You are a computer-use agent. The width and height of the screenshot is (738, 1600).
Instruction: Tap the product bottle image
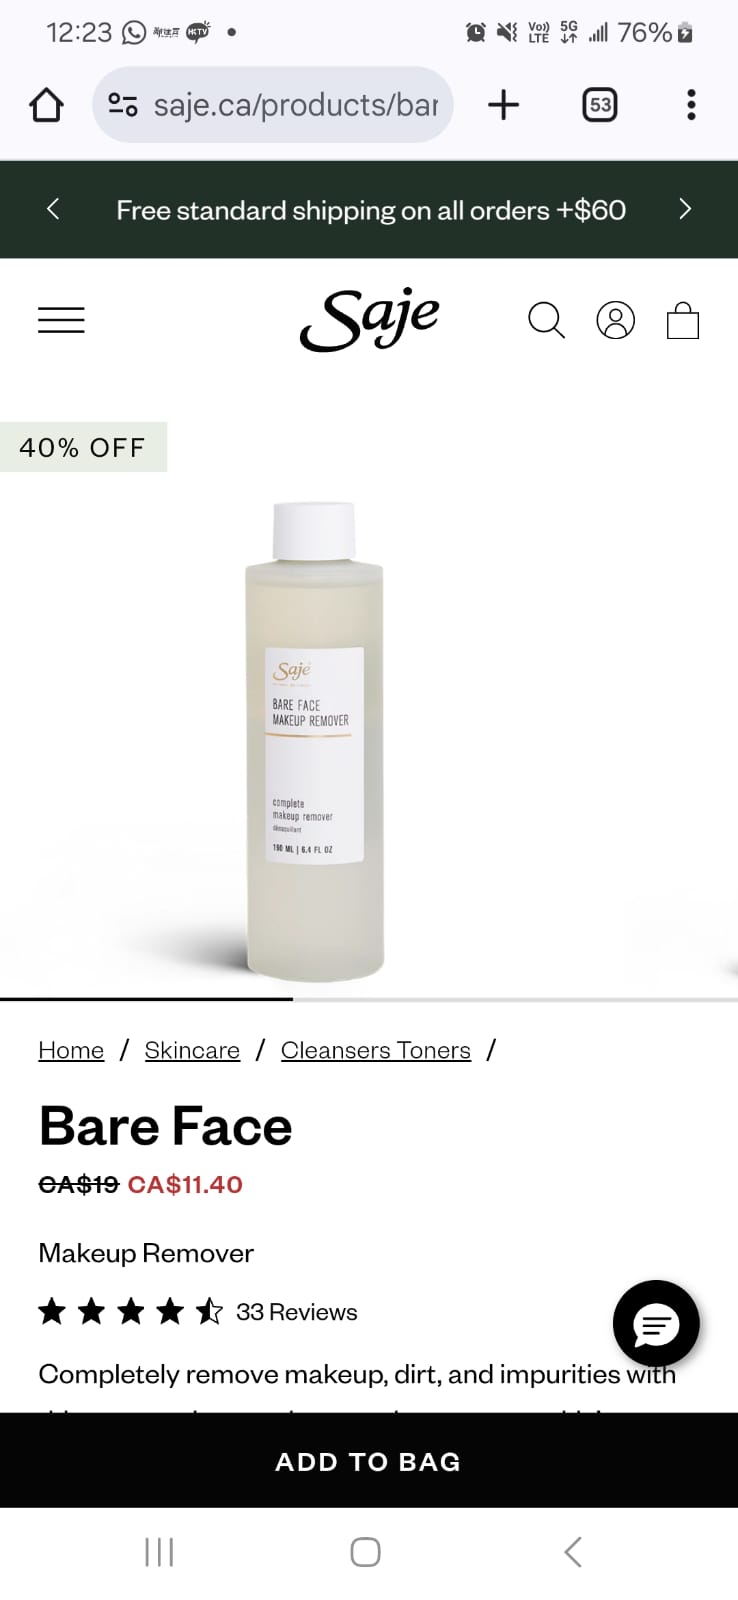315,740
